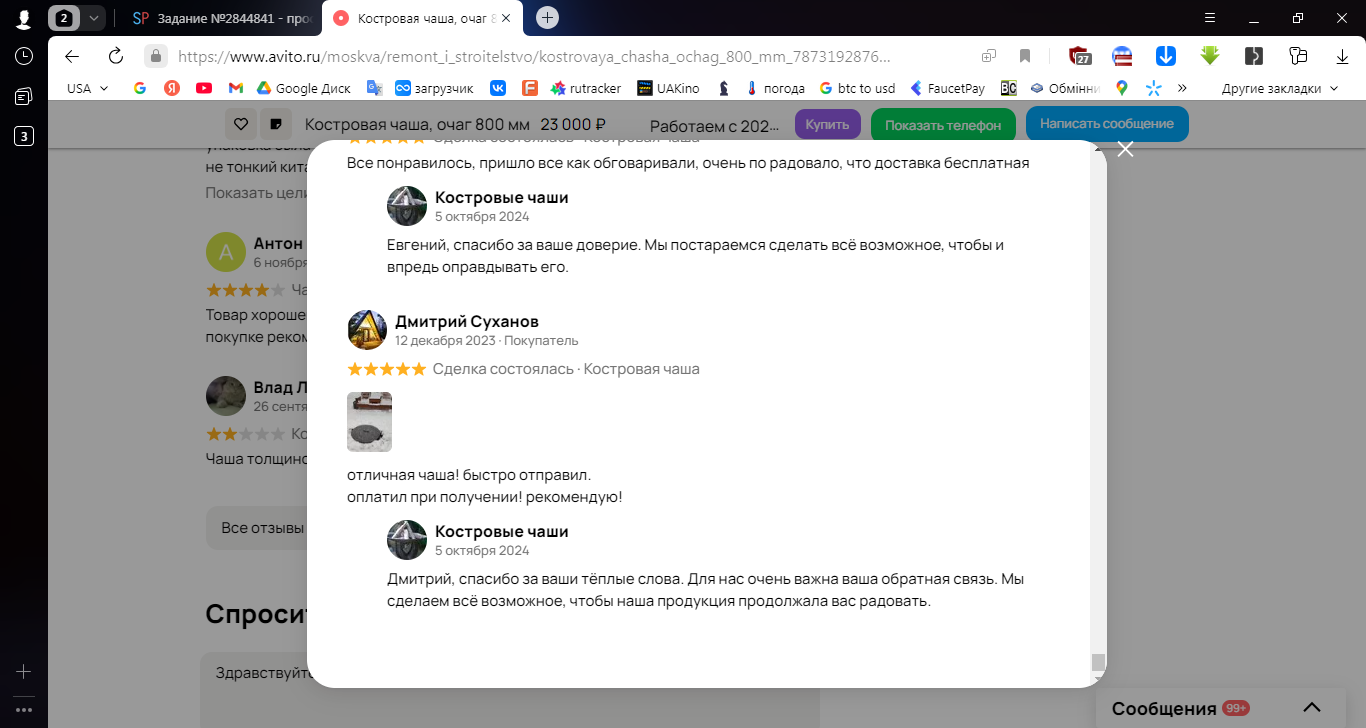Add listing to favorites with the heart icon
This screenshot has width=1366, height=728.
tap(241, 125)
